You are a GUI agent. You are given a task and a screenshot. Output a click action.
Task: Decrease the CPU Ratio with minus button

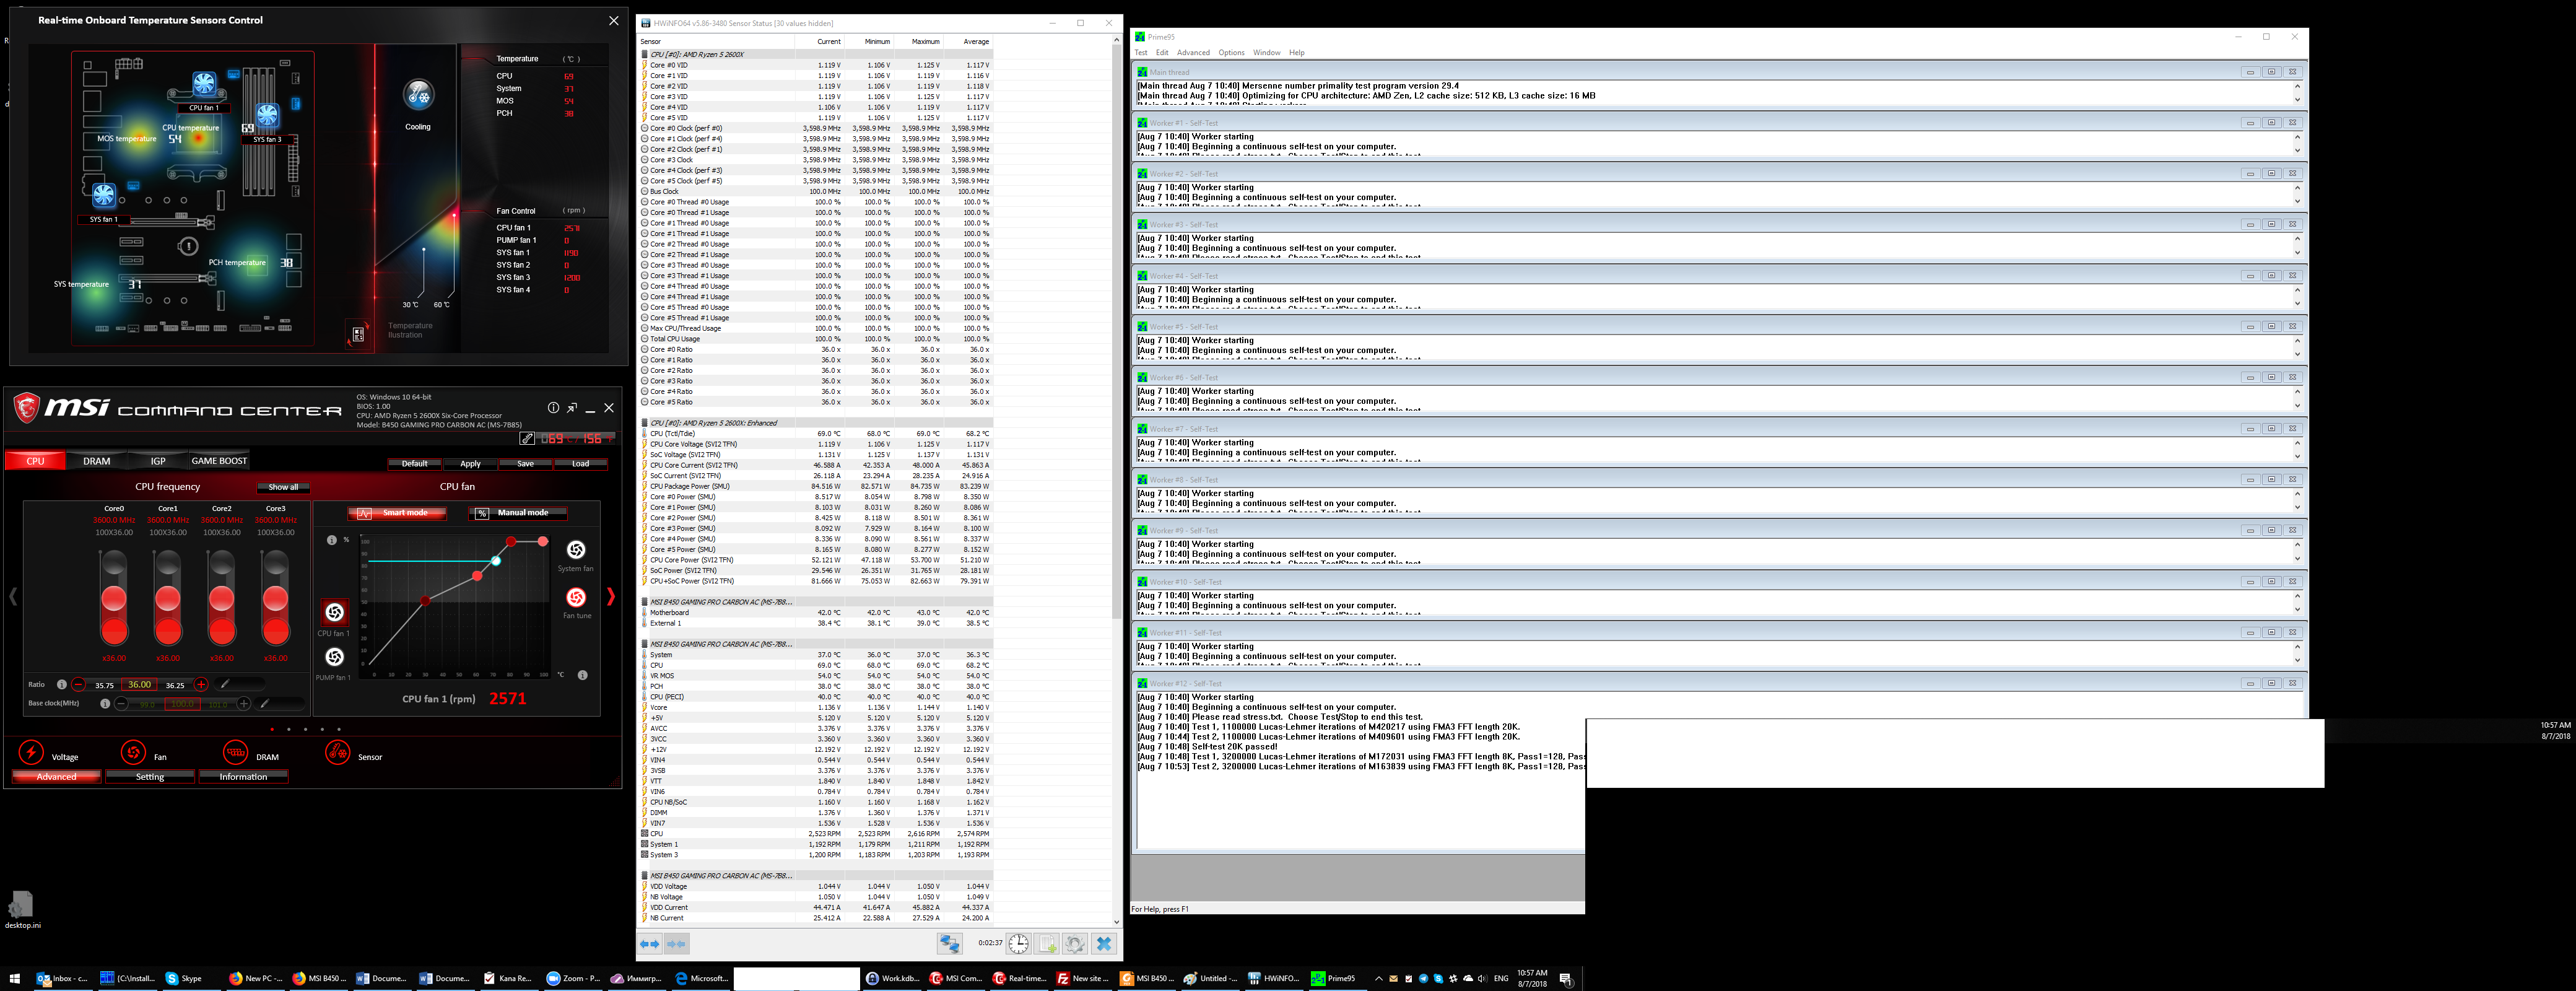click(x=78, y=684)
